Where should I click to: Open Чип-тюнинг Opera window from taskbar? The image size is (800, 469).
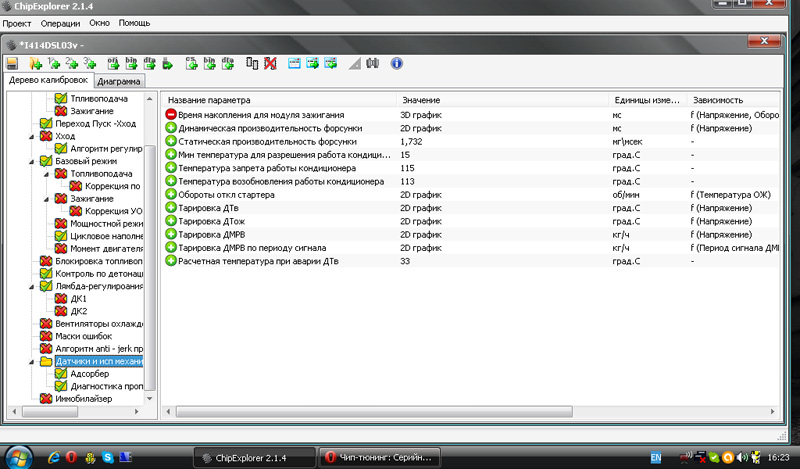click(383, 457)
